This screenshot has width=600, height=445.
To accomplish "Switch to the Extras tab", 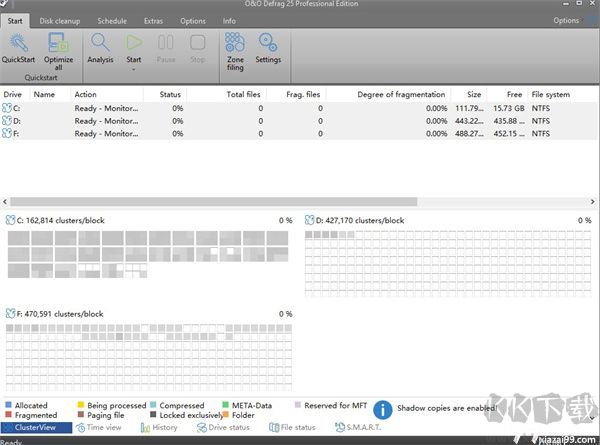I will [152, 20].
